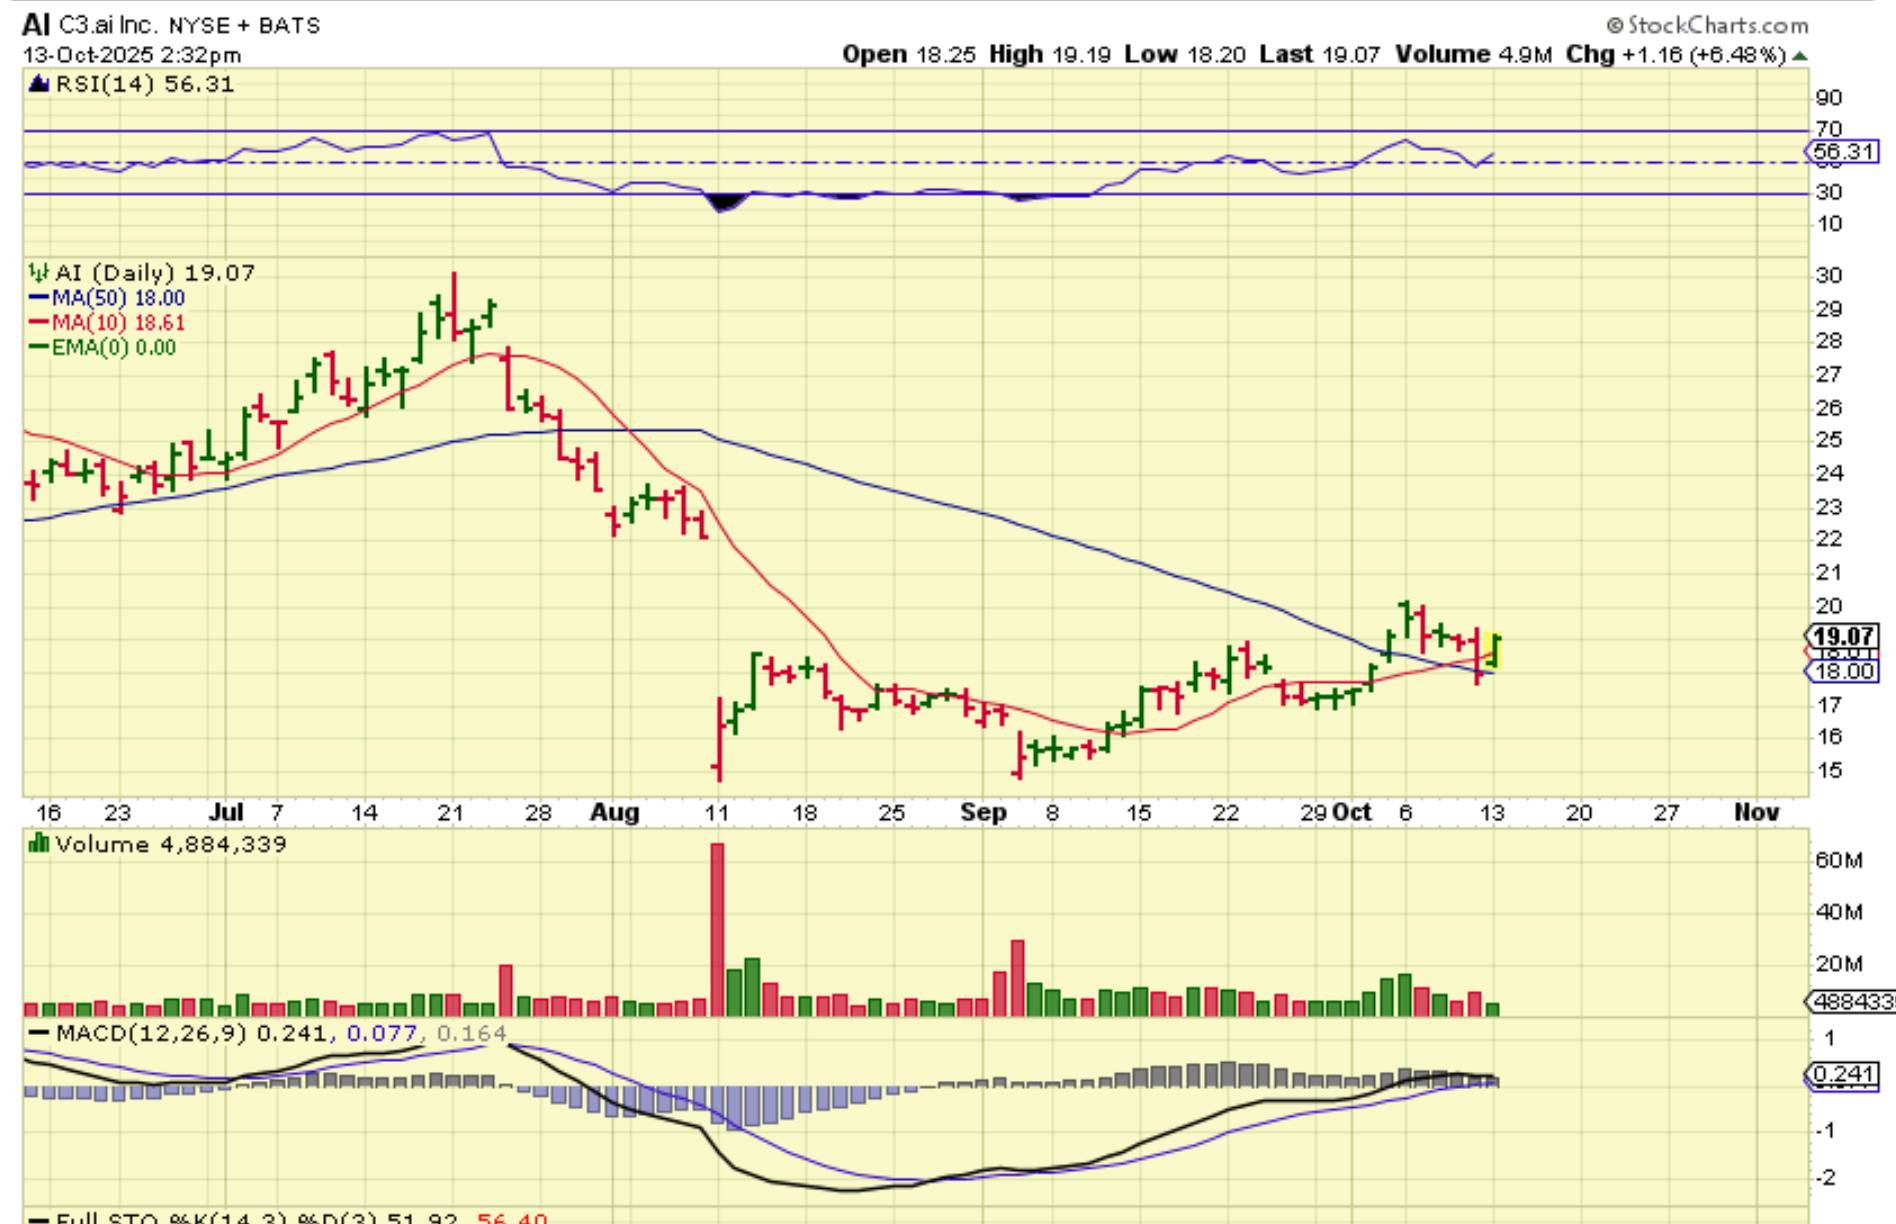The width and height of the screenshot is (1896, 1224).
Task: Click the green line marker before EMA(0)
Action: (x=39, y=347)
